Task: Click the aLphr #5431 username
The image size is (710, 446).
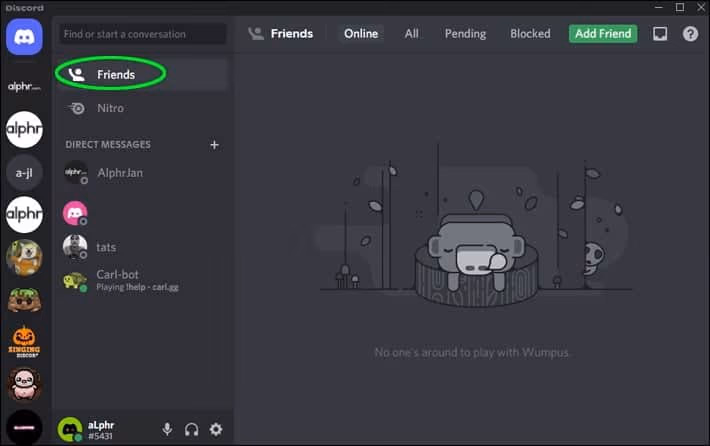Action: coord(101,430)
